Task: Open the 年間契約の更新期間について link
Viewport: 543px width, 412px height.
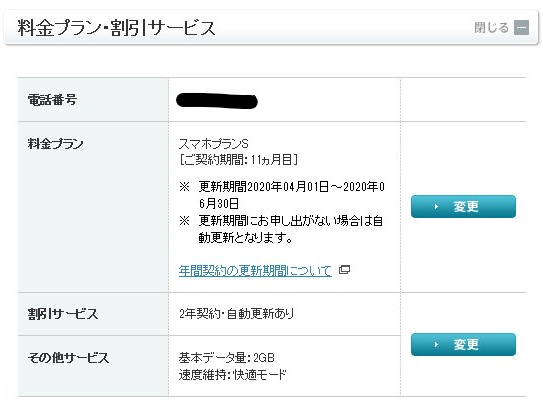Action: (255, 270)
